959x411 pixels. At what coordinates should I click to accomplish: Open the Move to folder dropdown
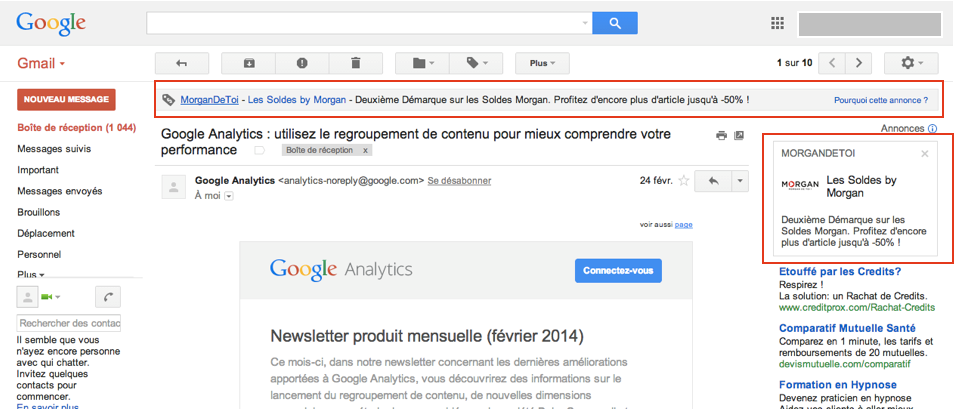point(423,63)
